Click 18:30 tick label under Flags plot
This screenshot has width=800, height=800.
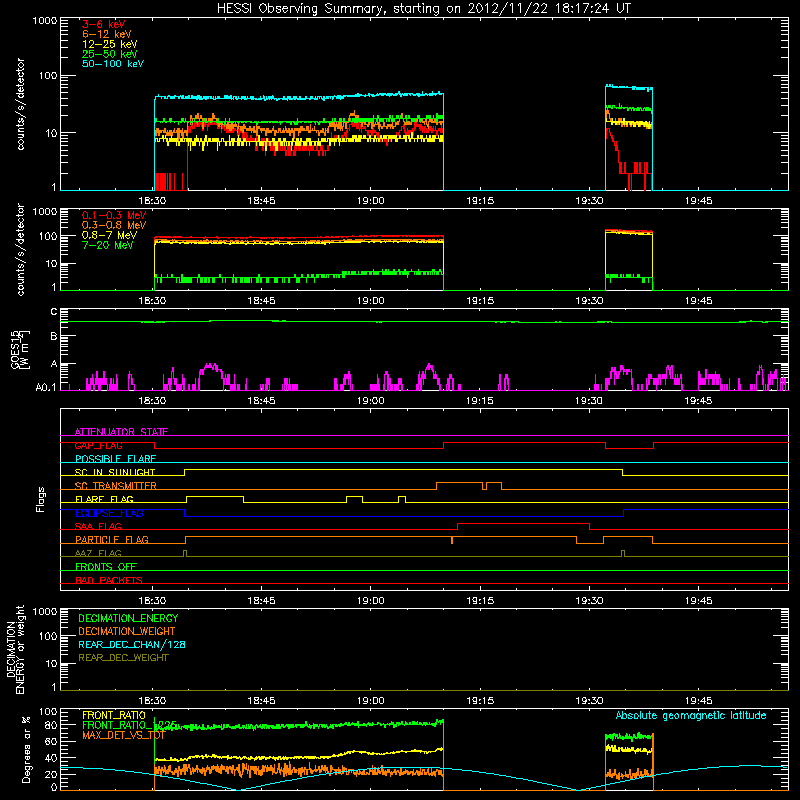tap(152, 601)
